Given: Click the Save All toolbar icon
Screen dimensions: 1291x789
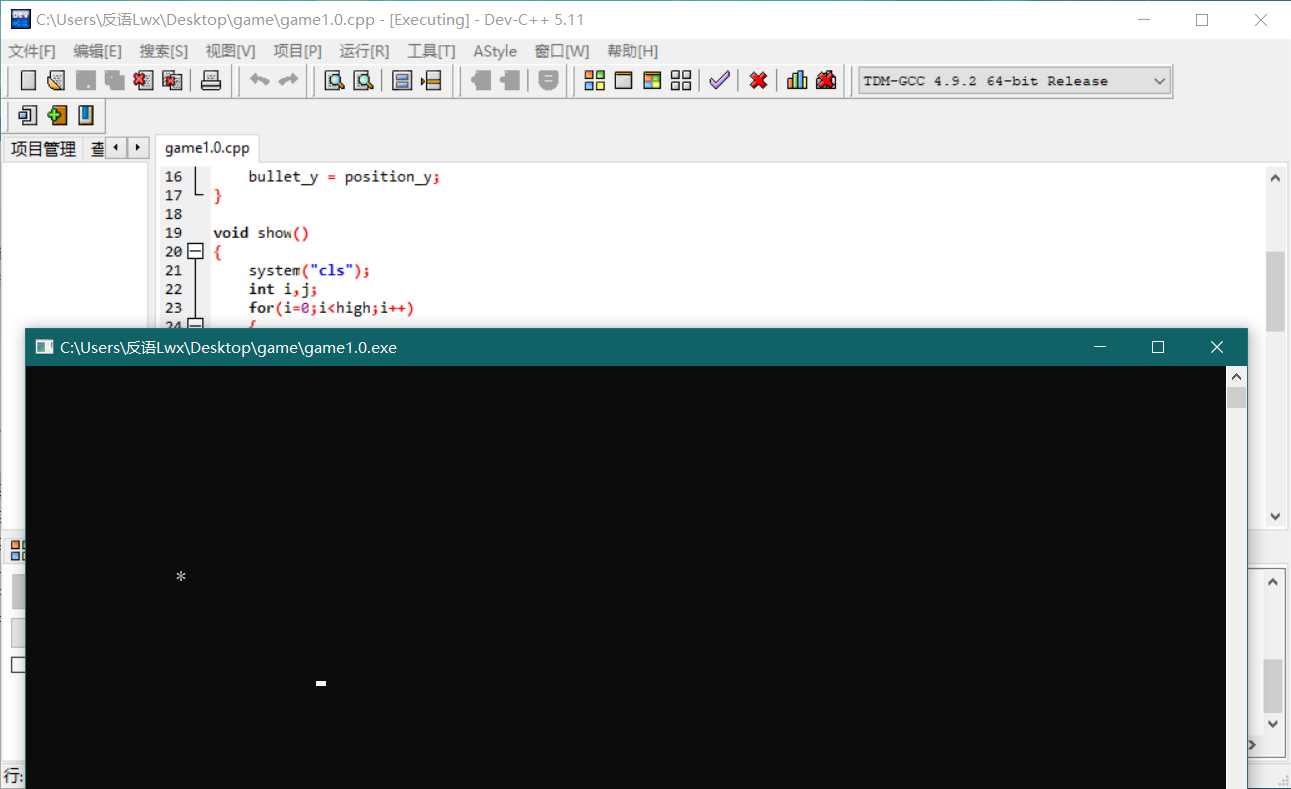Looking at the screenshot, I should [x=115, y=81].
